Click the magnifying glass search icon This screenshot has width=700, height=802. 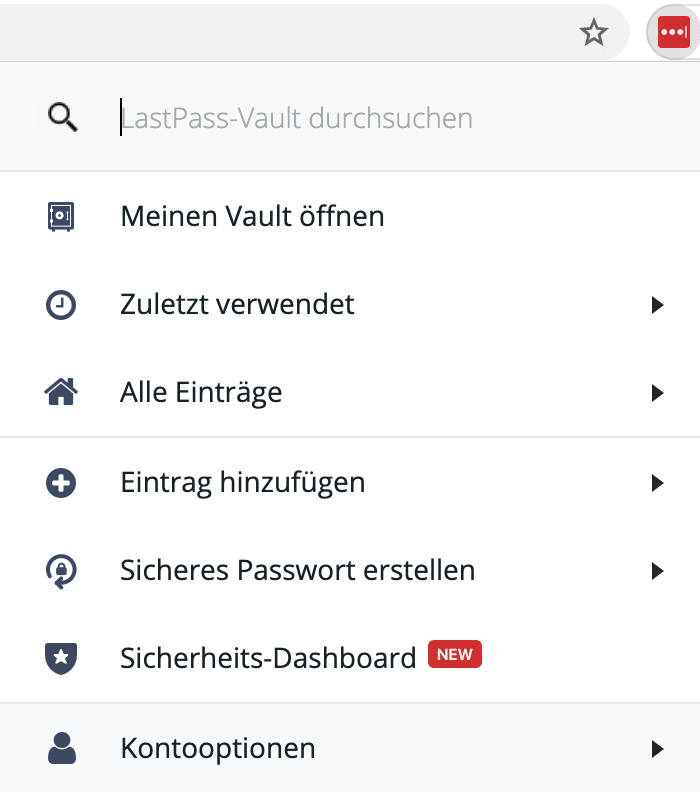[x=62, y=118]
